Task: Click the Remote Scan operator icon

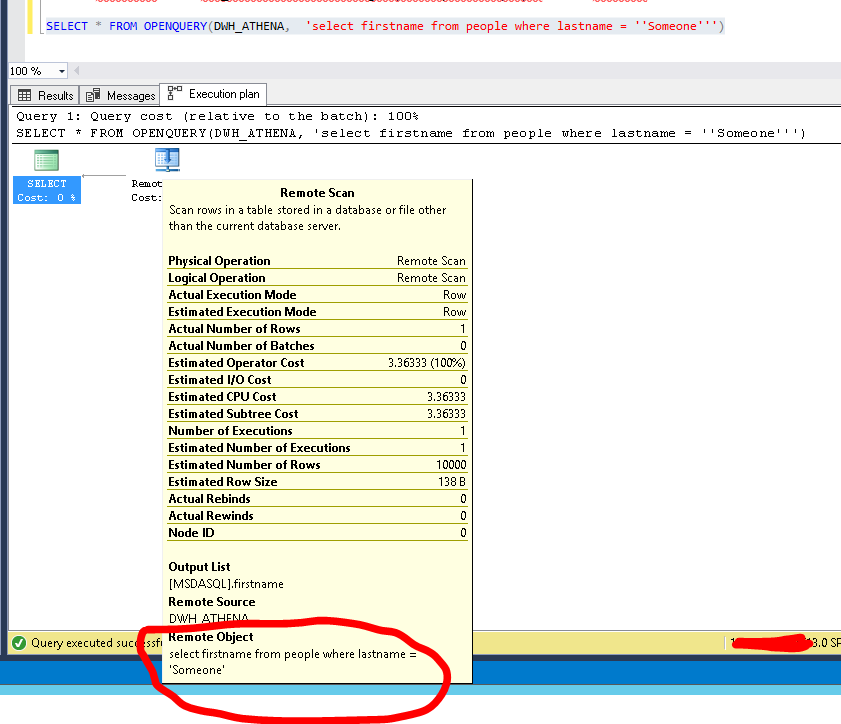Action: click(x=167, y=160)
